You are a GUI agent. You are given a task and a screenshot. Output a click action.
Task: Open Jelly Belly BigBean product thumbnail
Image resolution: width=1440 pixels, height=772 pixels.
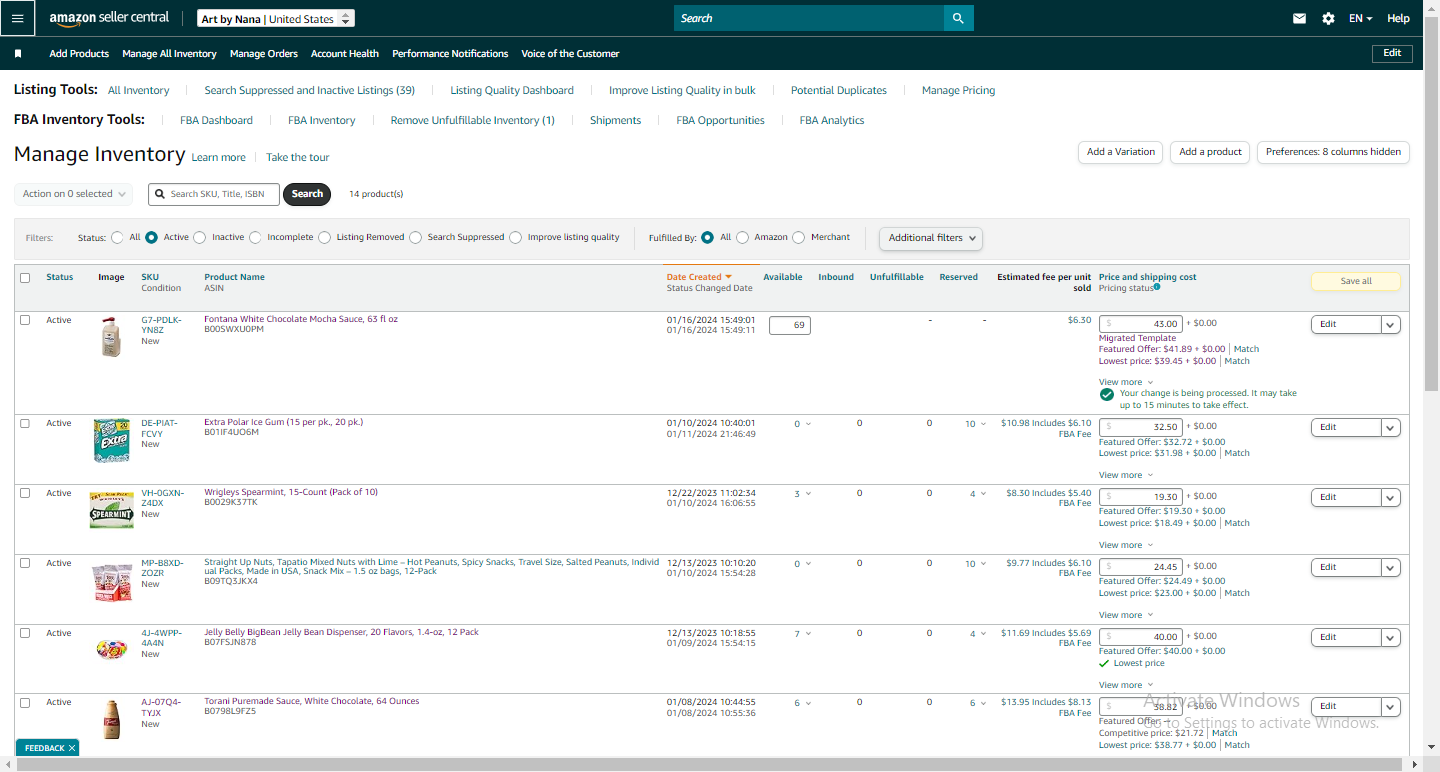[x=111, y=650]
